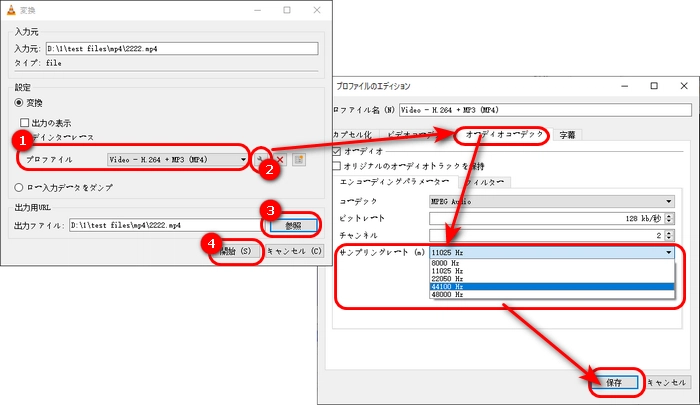This screenshot has width=700, height=407.
Task: Delete the selected profile with the red X
Action: 280,159
